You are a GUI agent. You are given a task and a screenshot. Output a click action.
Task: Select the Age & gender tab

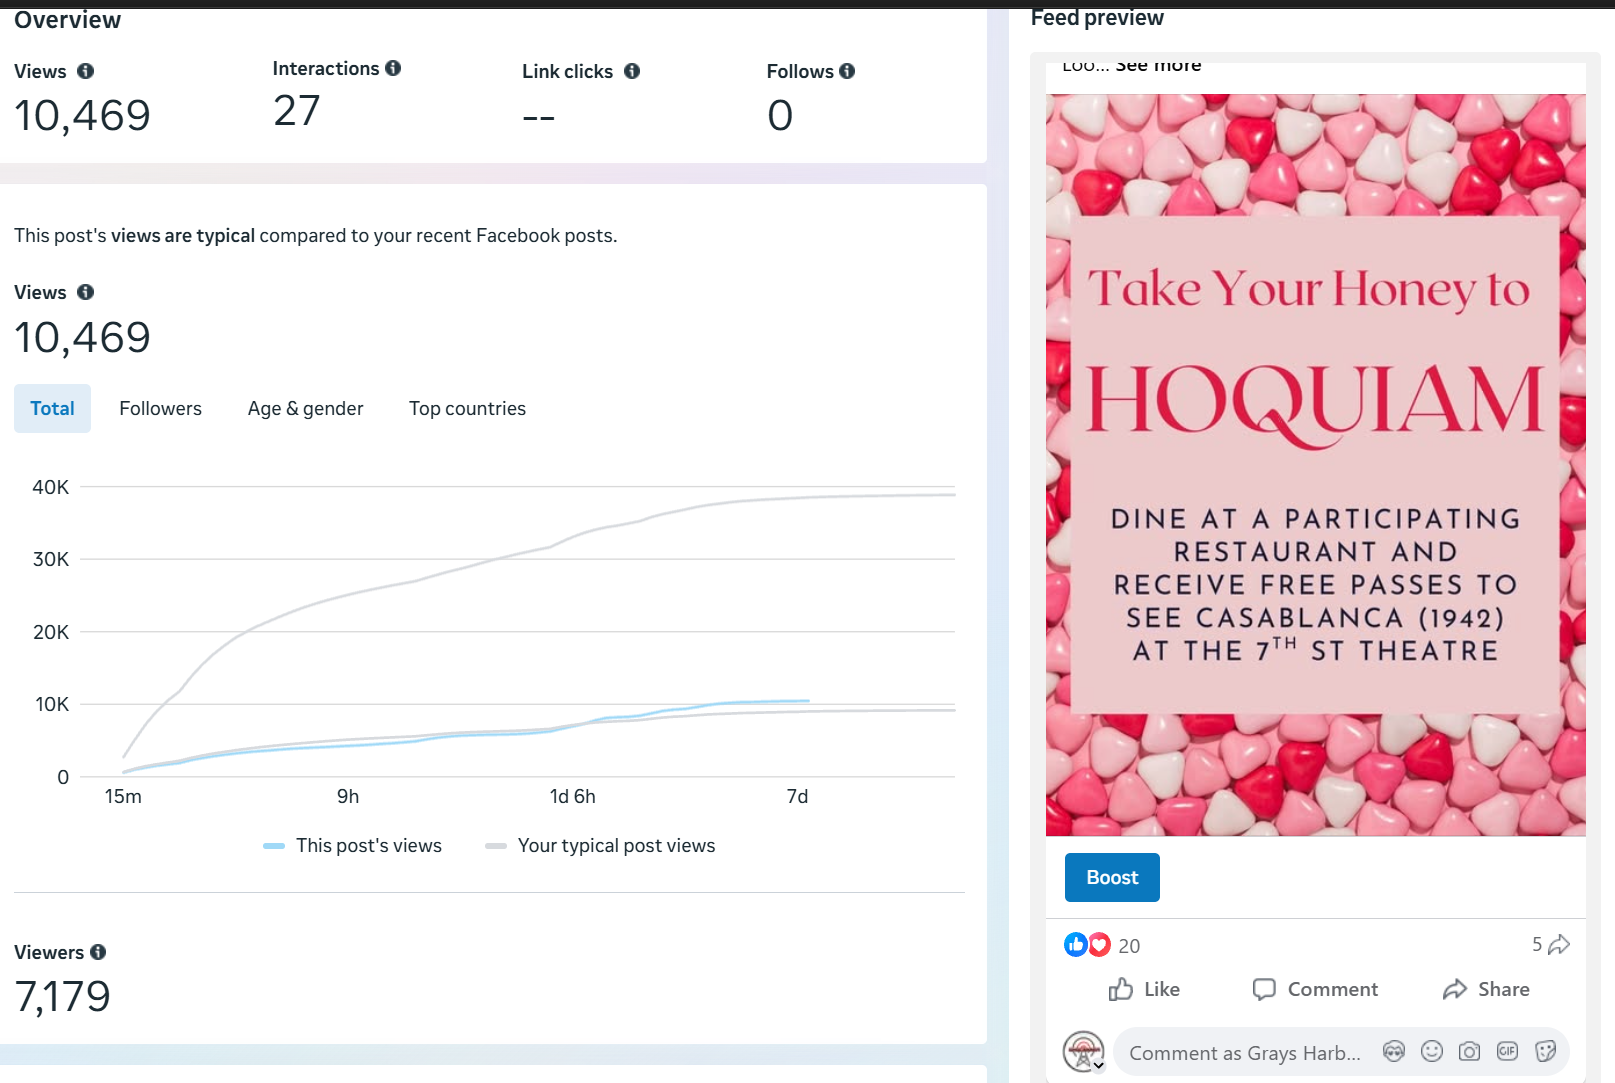coord(305,408)
